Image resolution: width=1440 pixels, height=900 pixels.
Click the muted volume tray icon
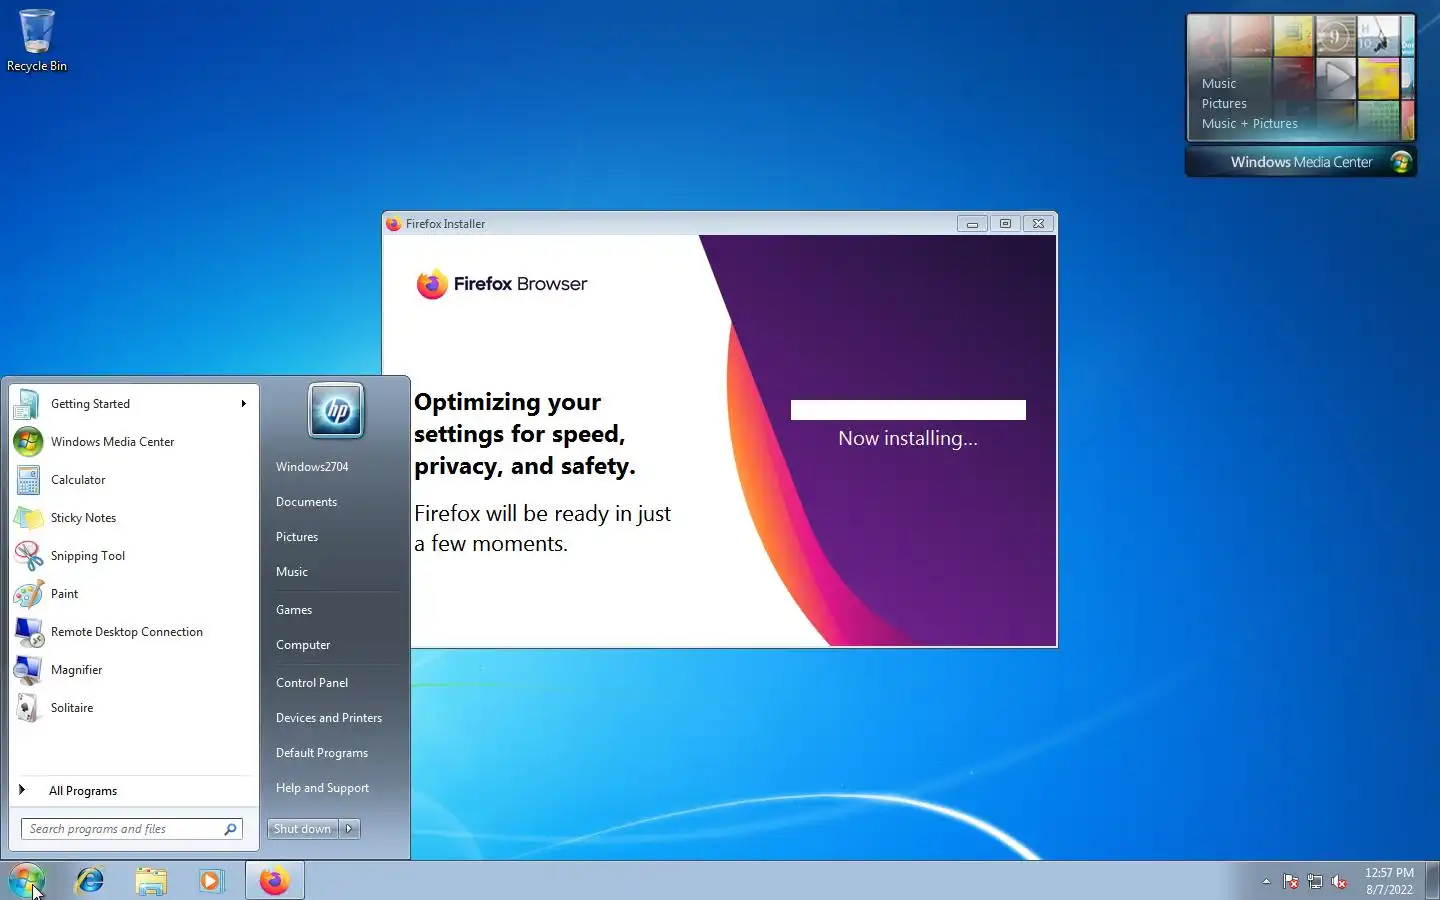pyautogui.click(x=1339, y=881)
